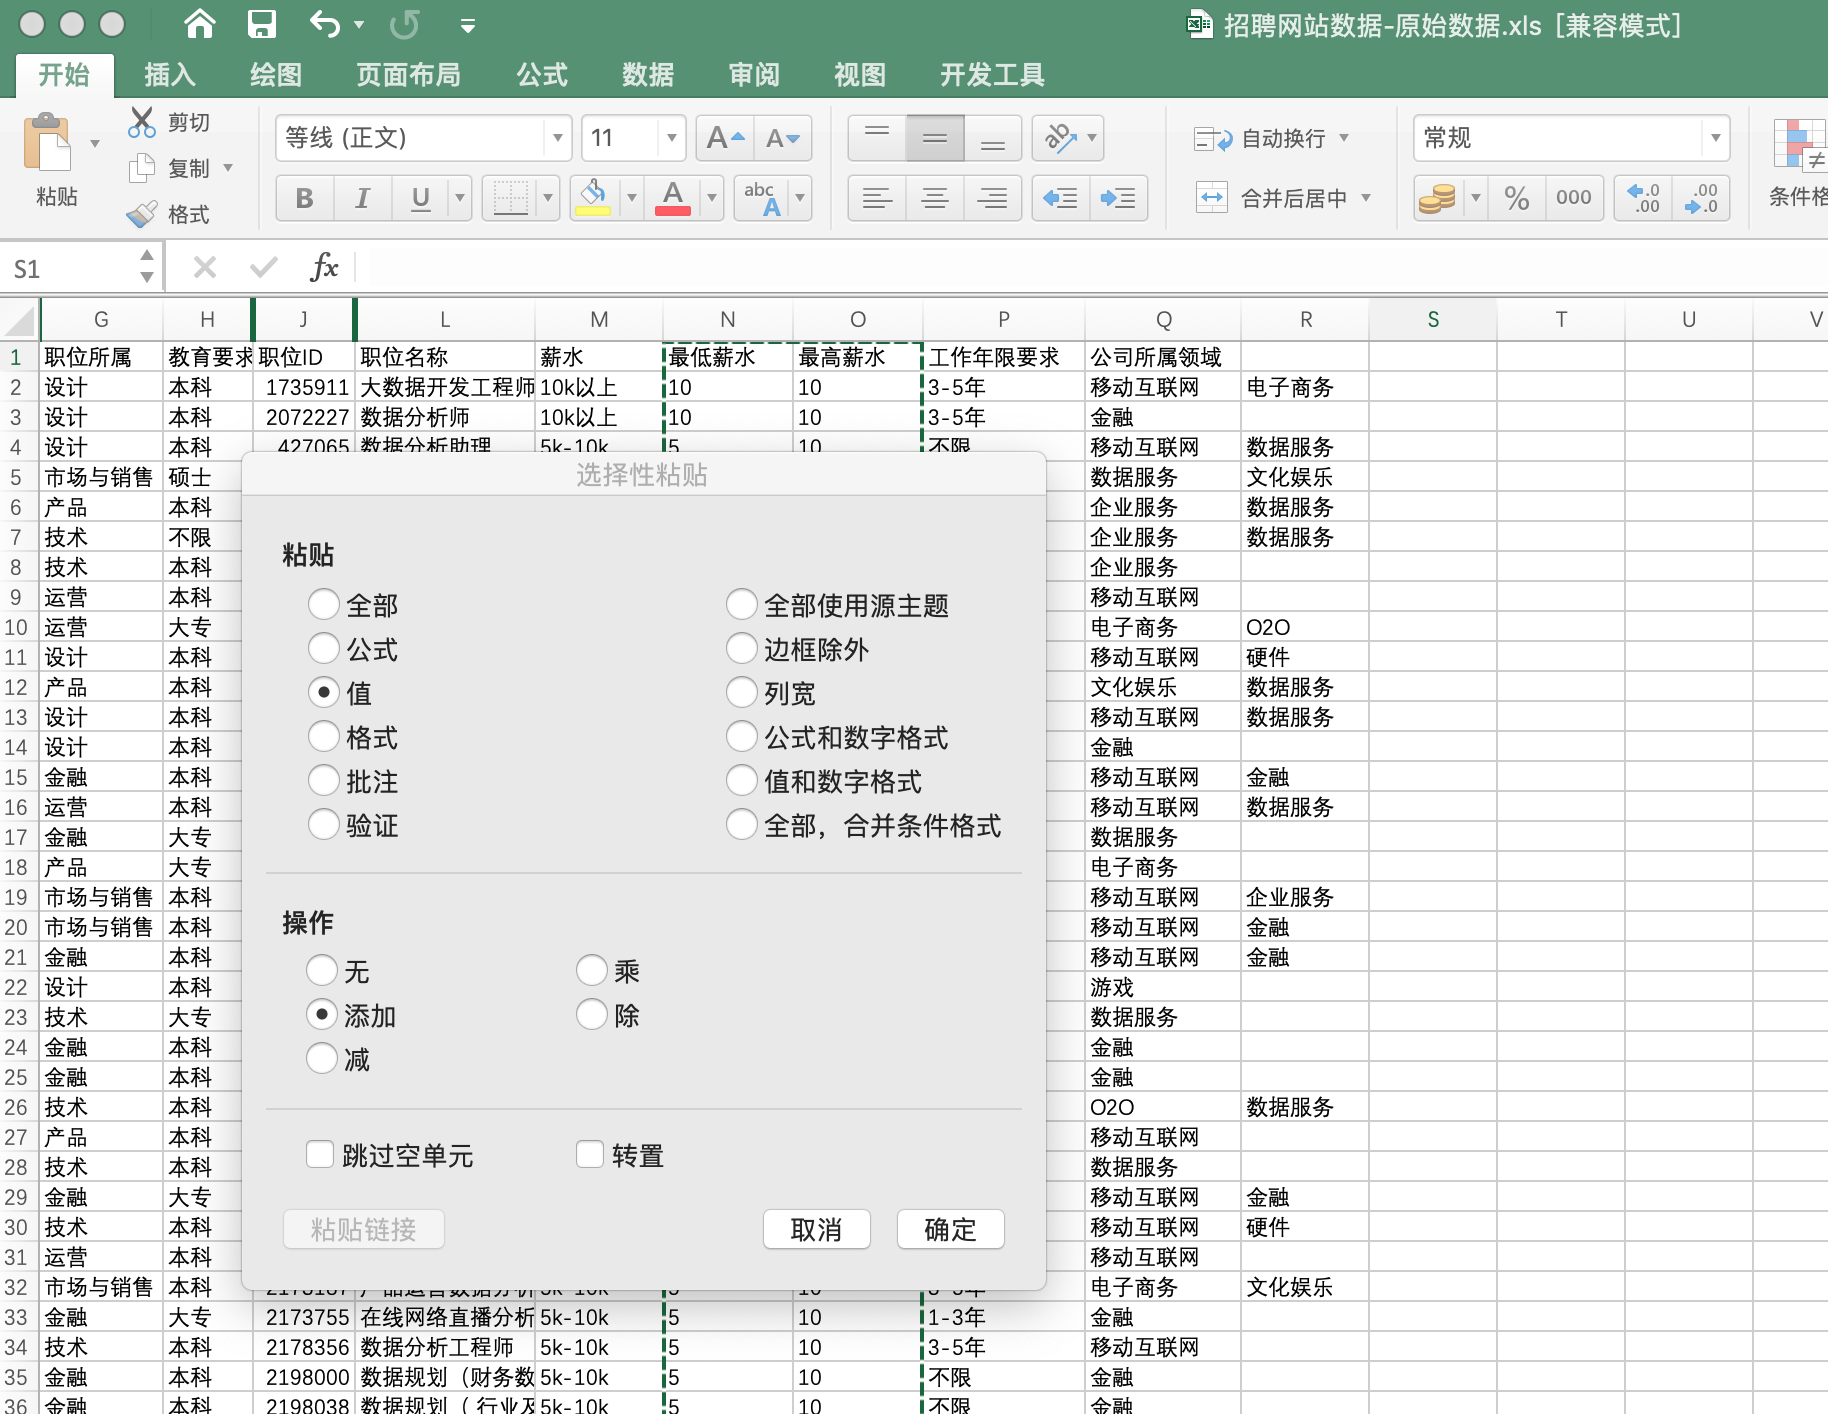Open the 页面布局 ribbon tab
The width and height of the screenshot is (1828, 1414).
(x=408, y=75)
